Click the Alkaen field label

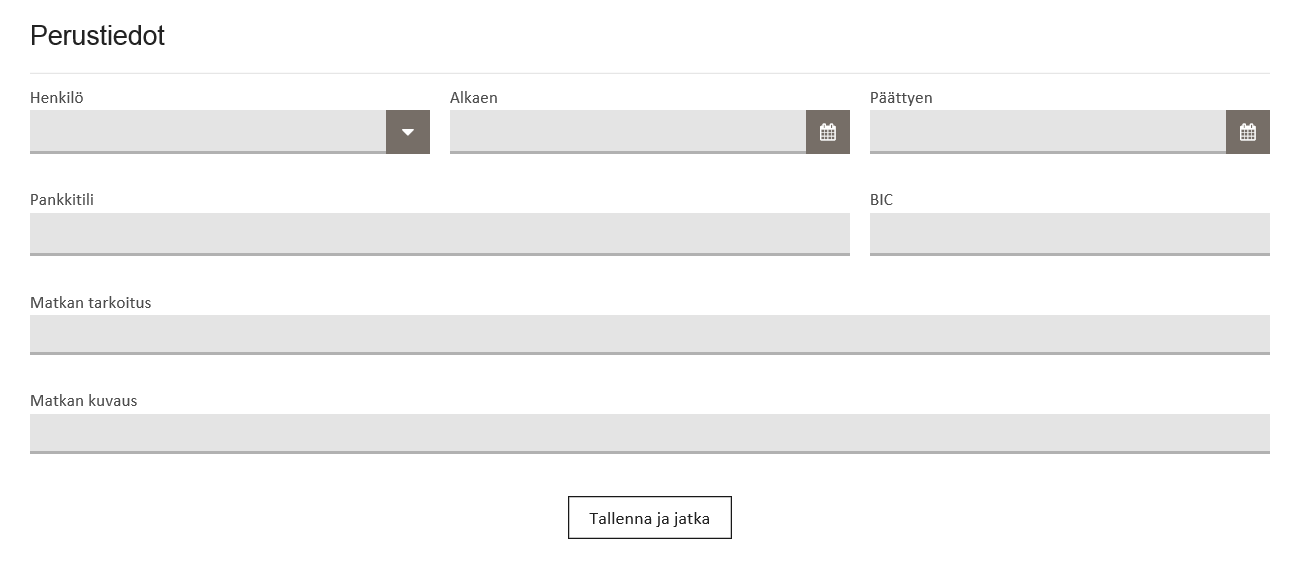474,98
